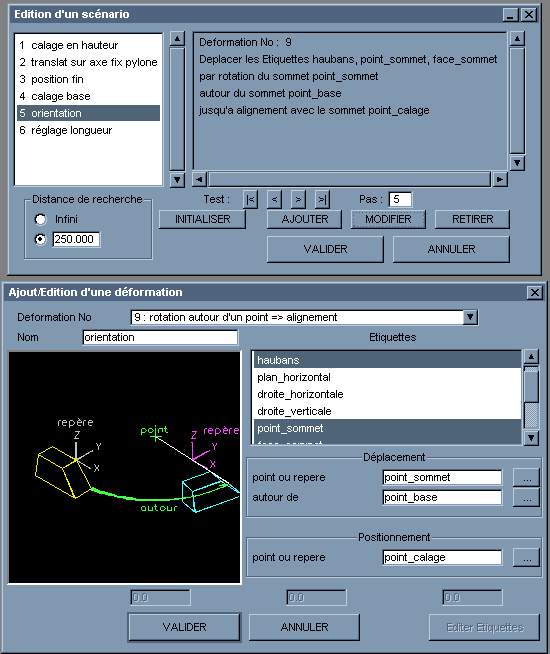Click scroll-down arrow of scenario list
Image resolution: width=550 pixels, height=654 pixels.
(x=177, y=180)
